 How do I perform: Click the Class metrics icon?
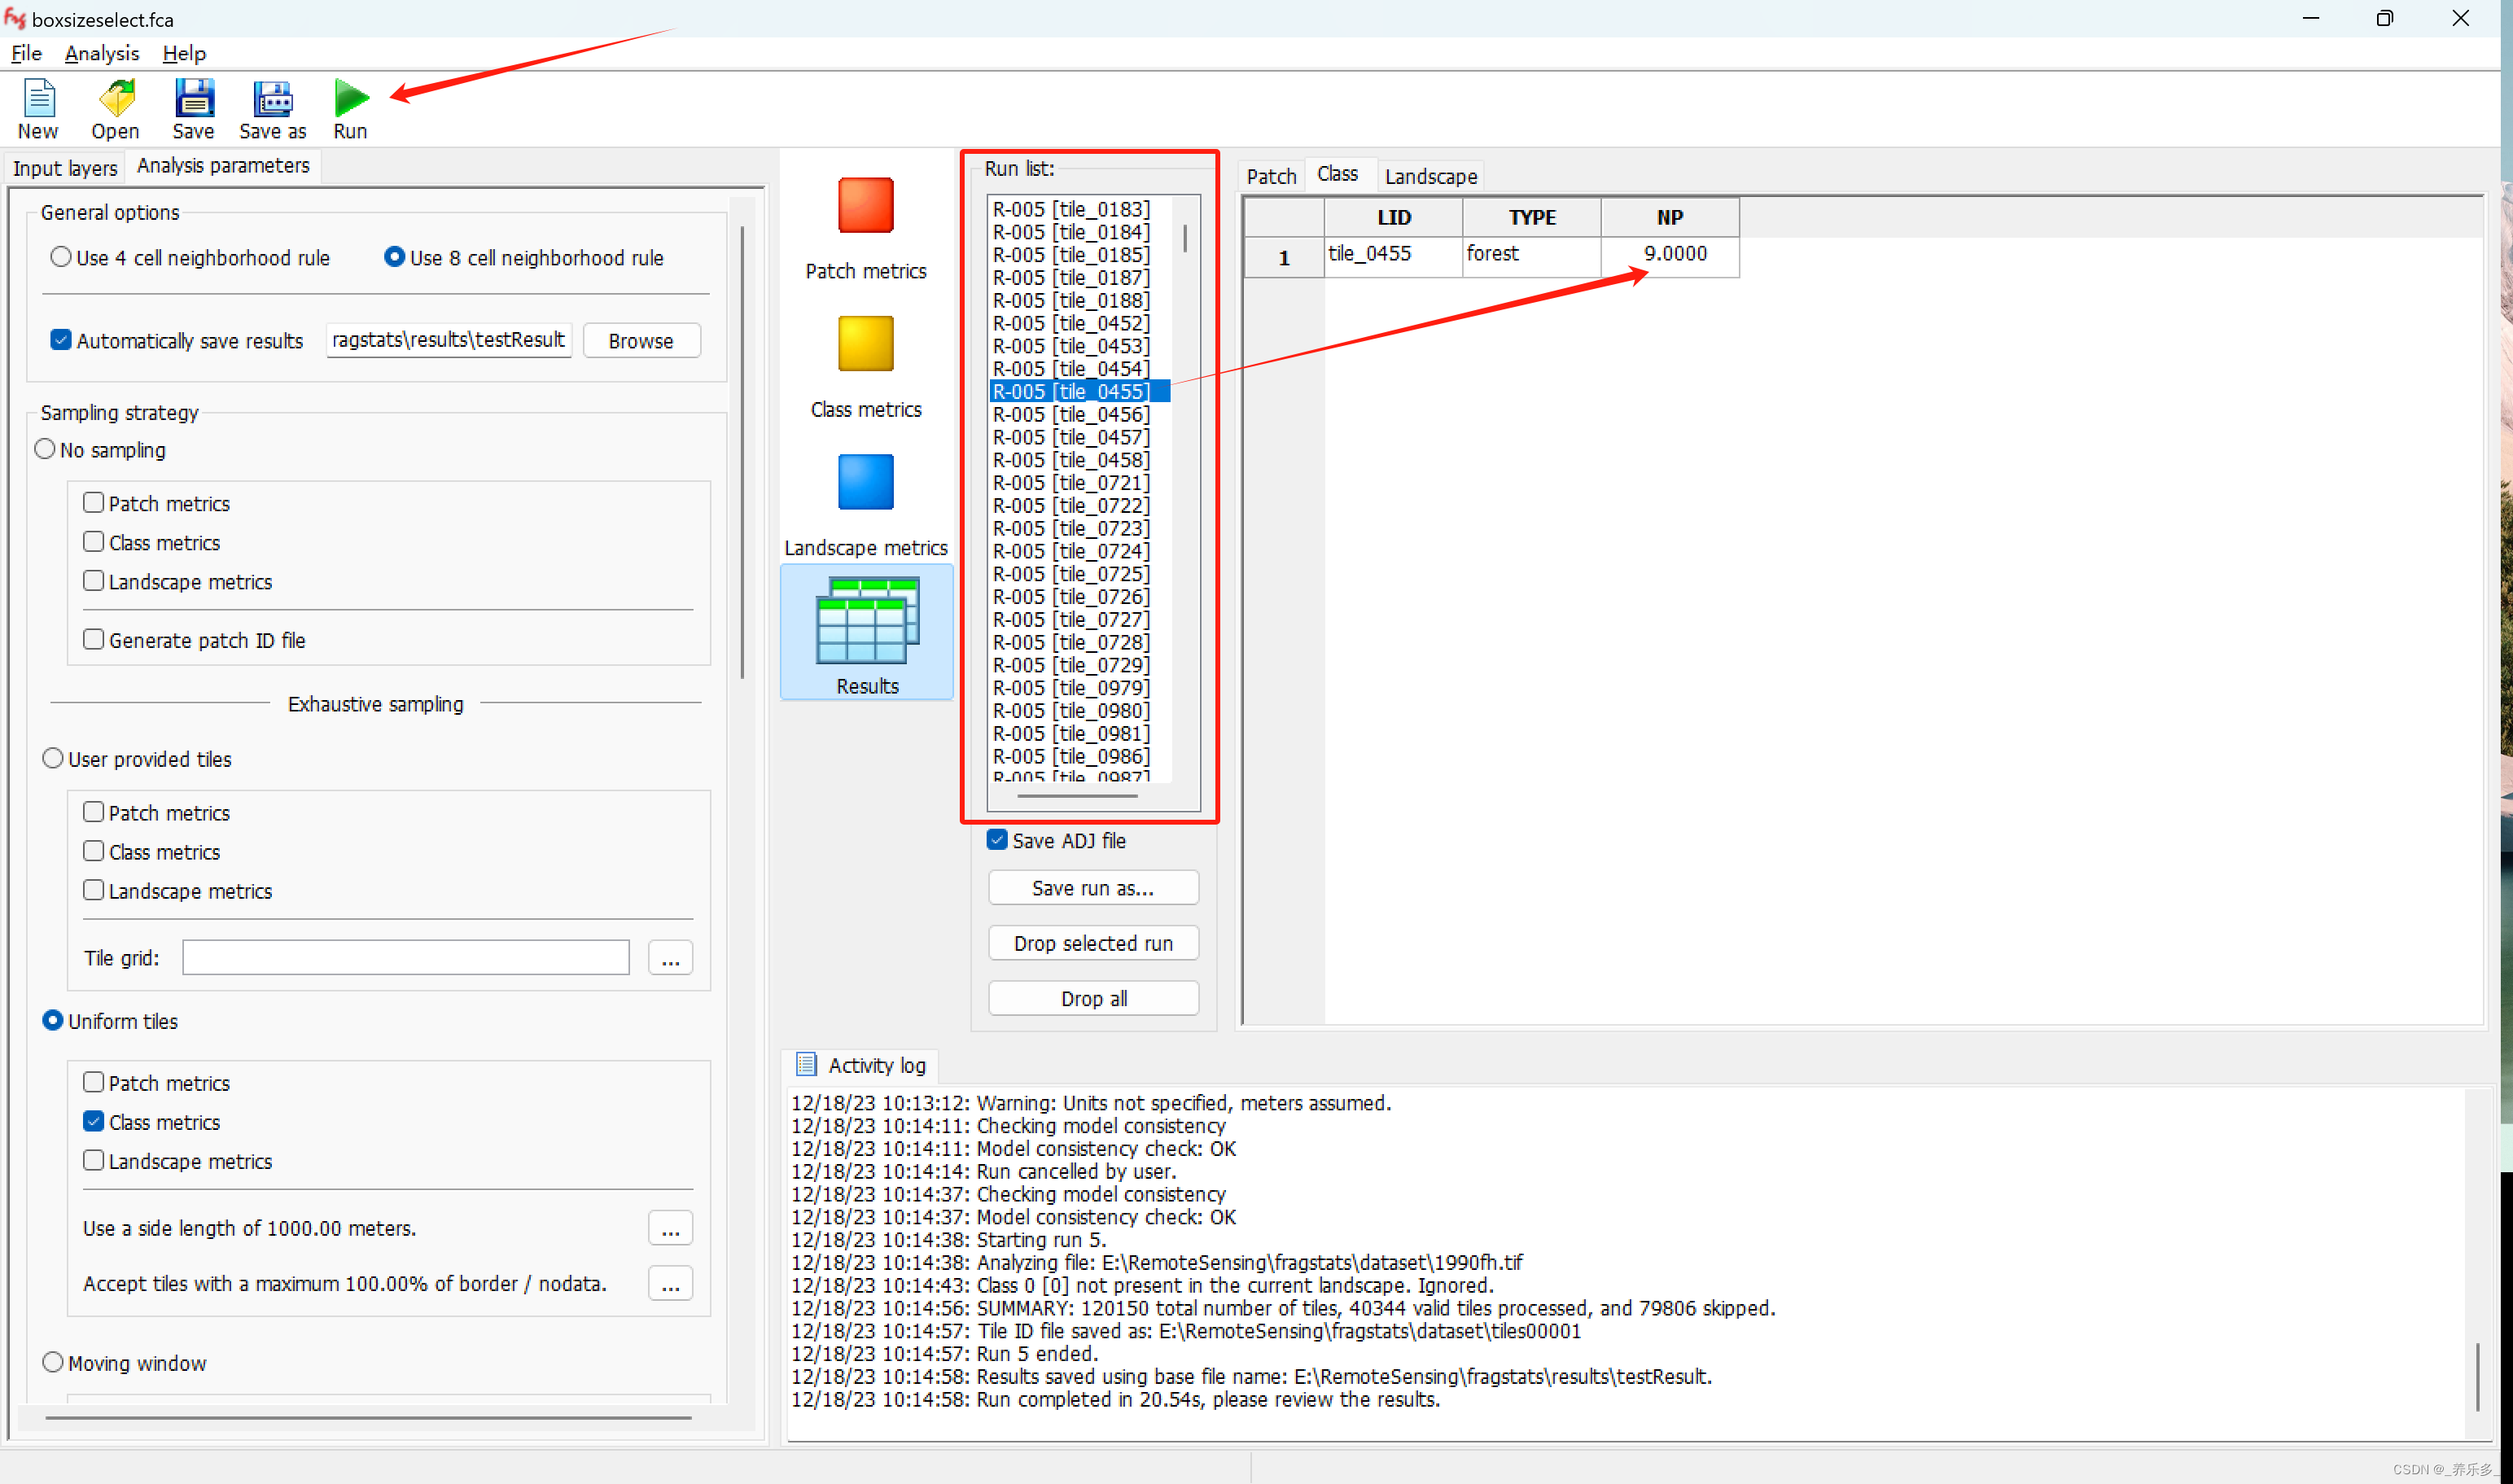tap(864, 344)
